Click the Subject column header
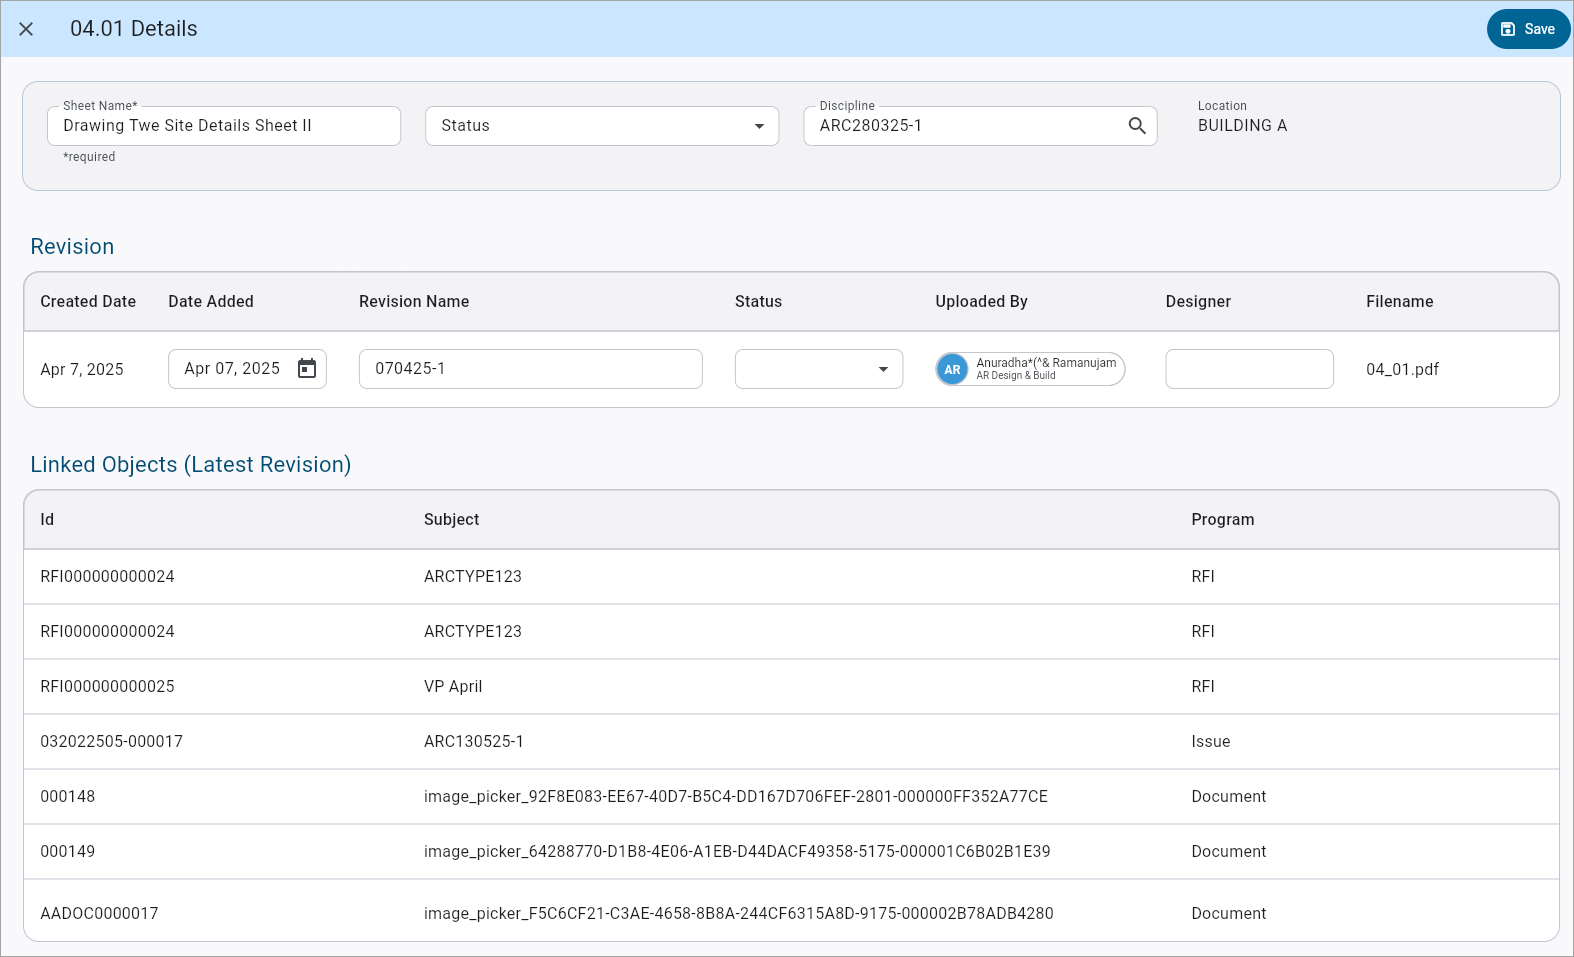This screenshot has width=1574, height=957. 451,519
